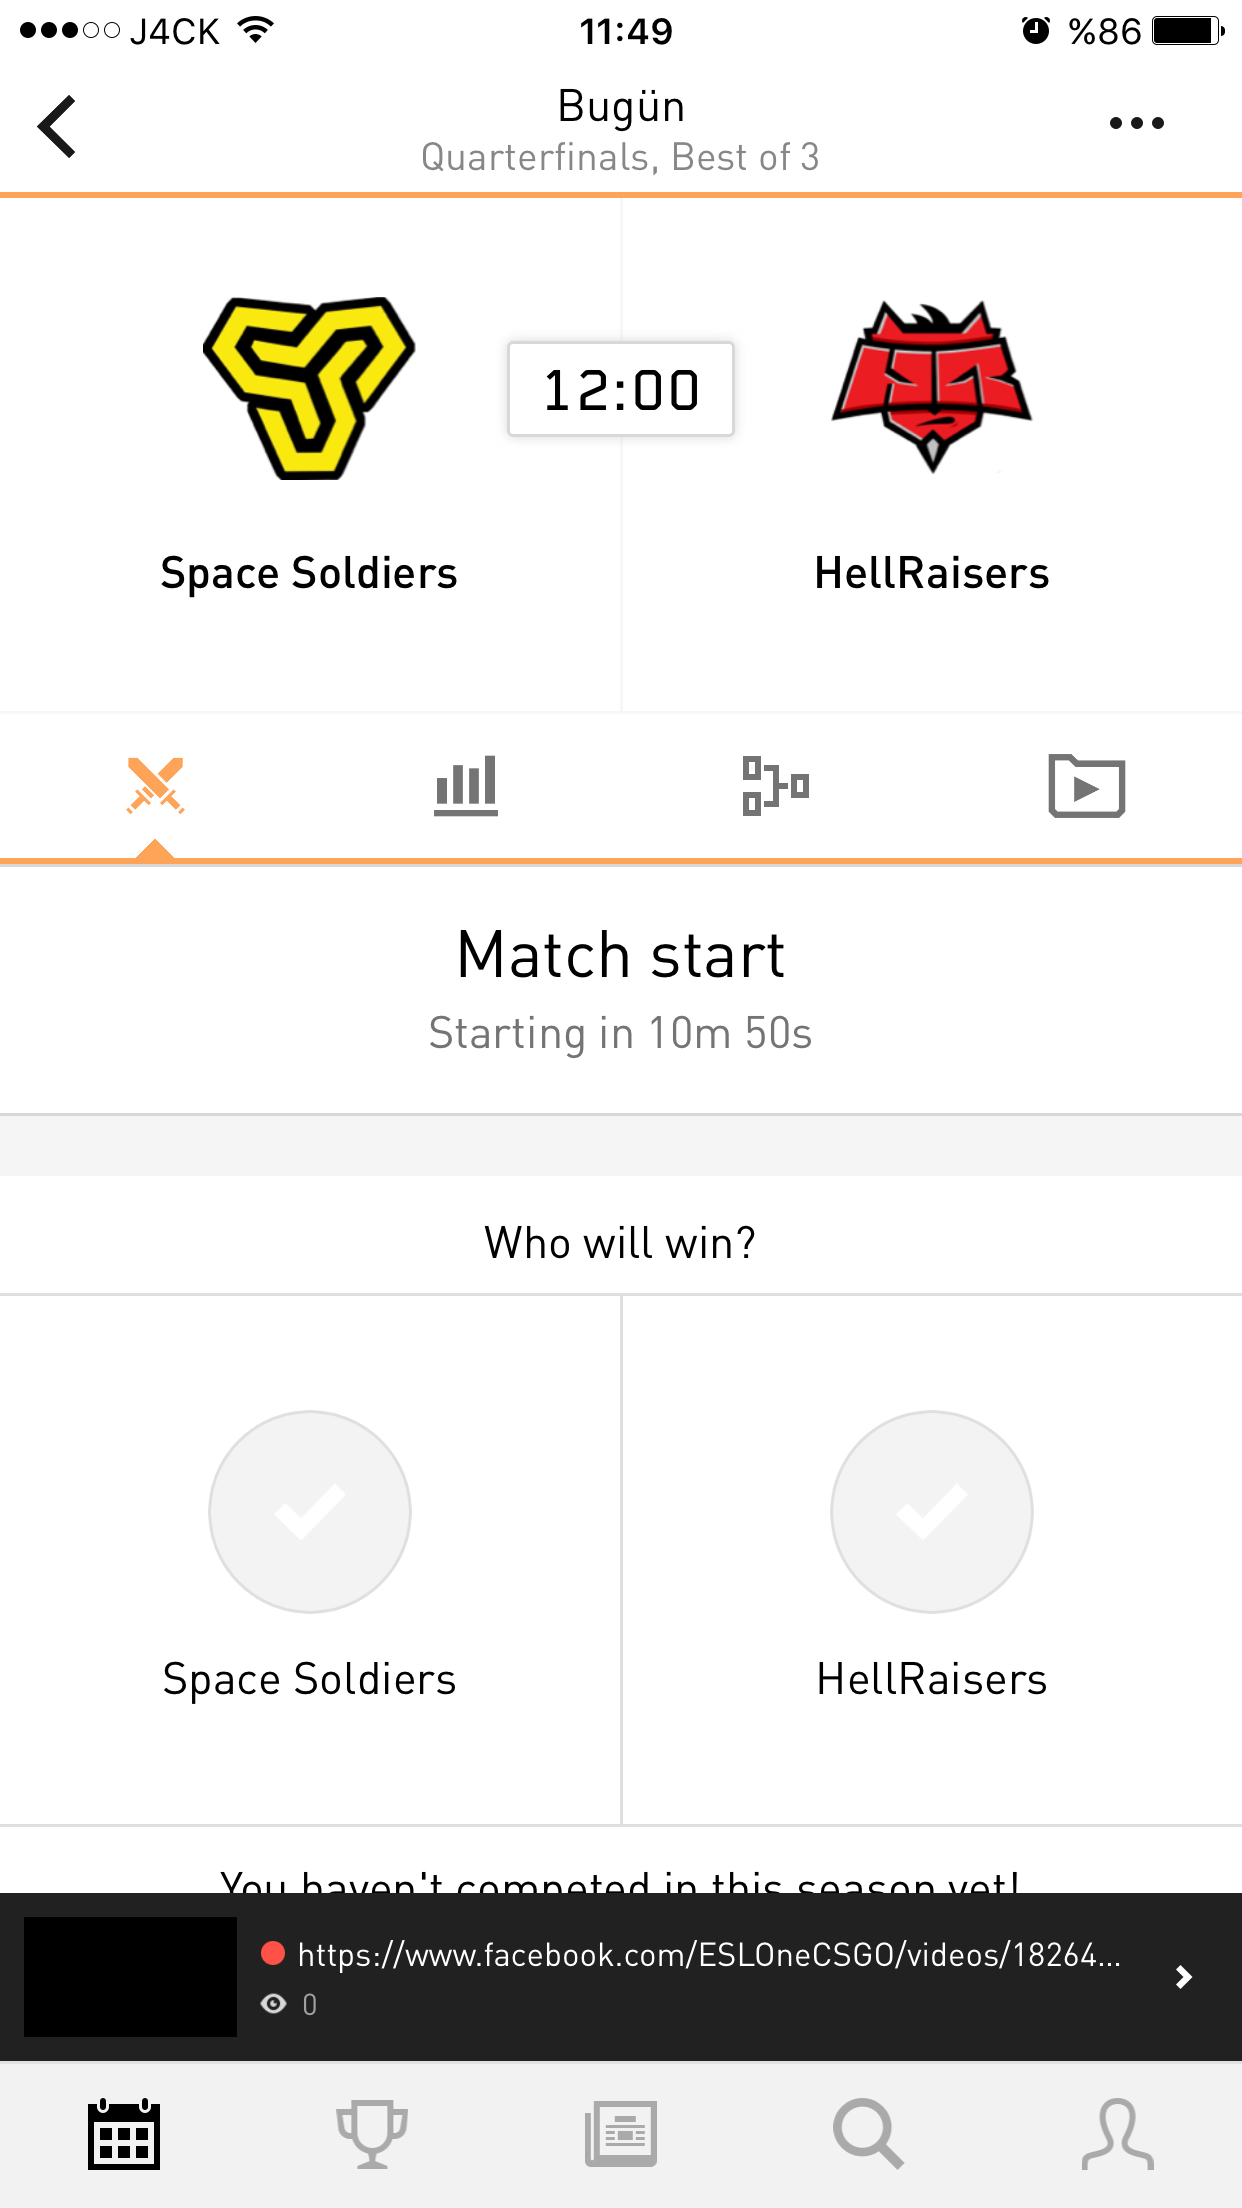This screenshot has width=1242, height=2208.
Task: Vote HellRaisers to win checkmark
Action: [932, 1511]
